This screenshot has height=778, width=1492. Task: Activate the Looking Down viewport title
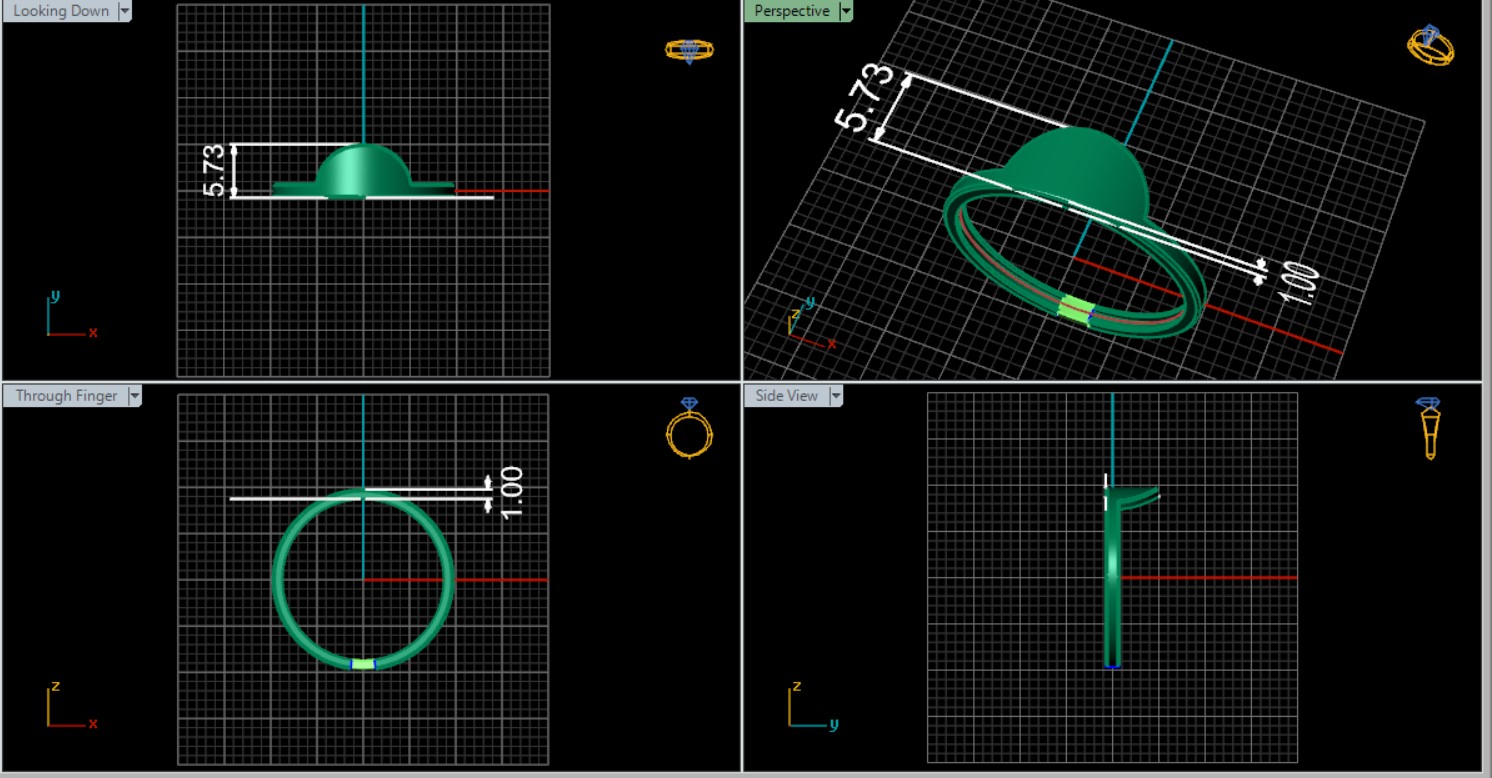[x=61, y=11]
